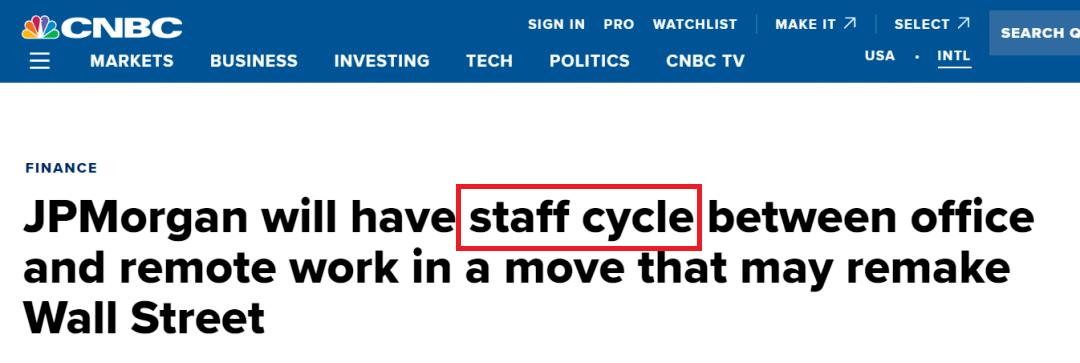Switch edition to USA
The height and width of the screenshot is (363, 1080).
880,56
